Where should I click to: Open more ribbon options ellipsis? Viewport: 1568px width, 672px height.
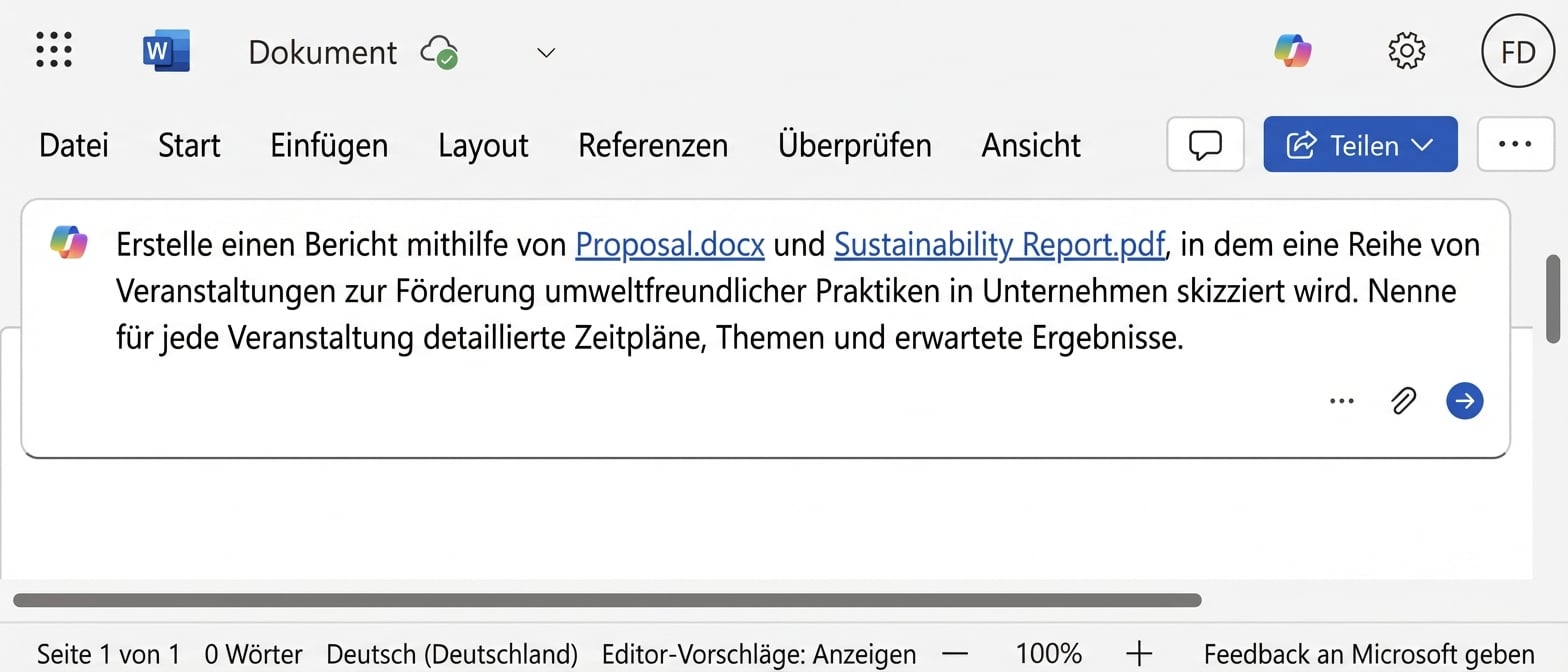(x=1515, y=145)
